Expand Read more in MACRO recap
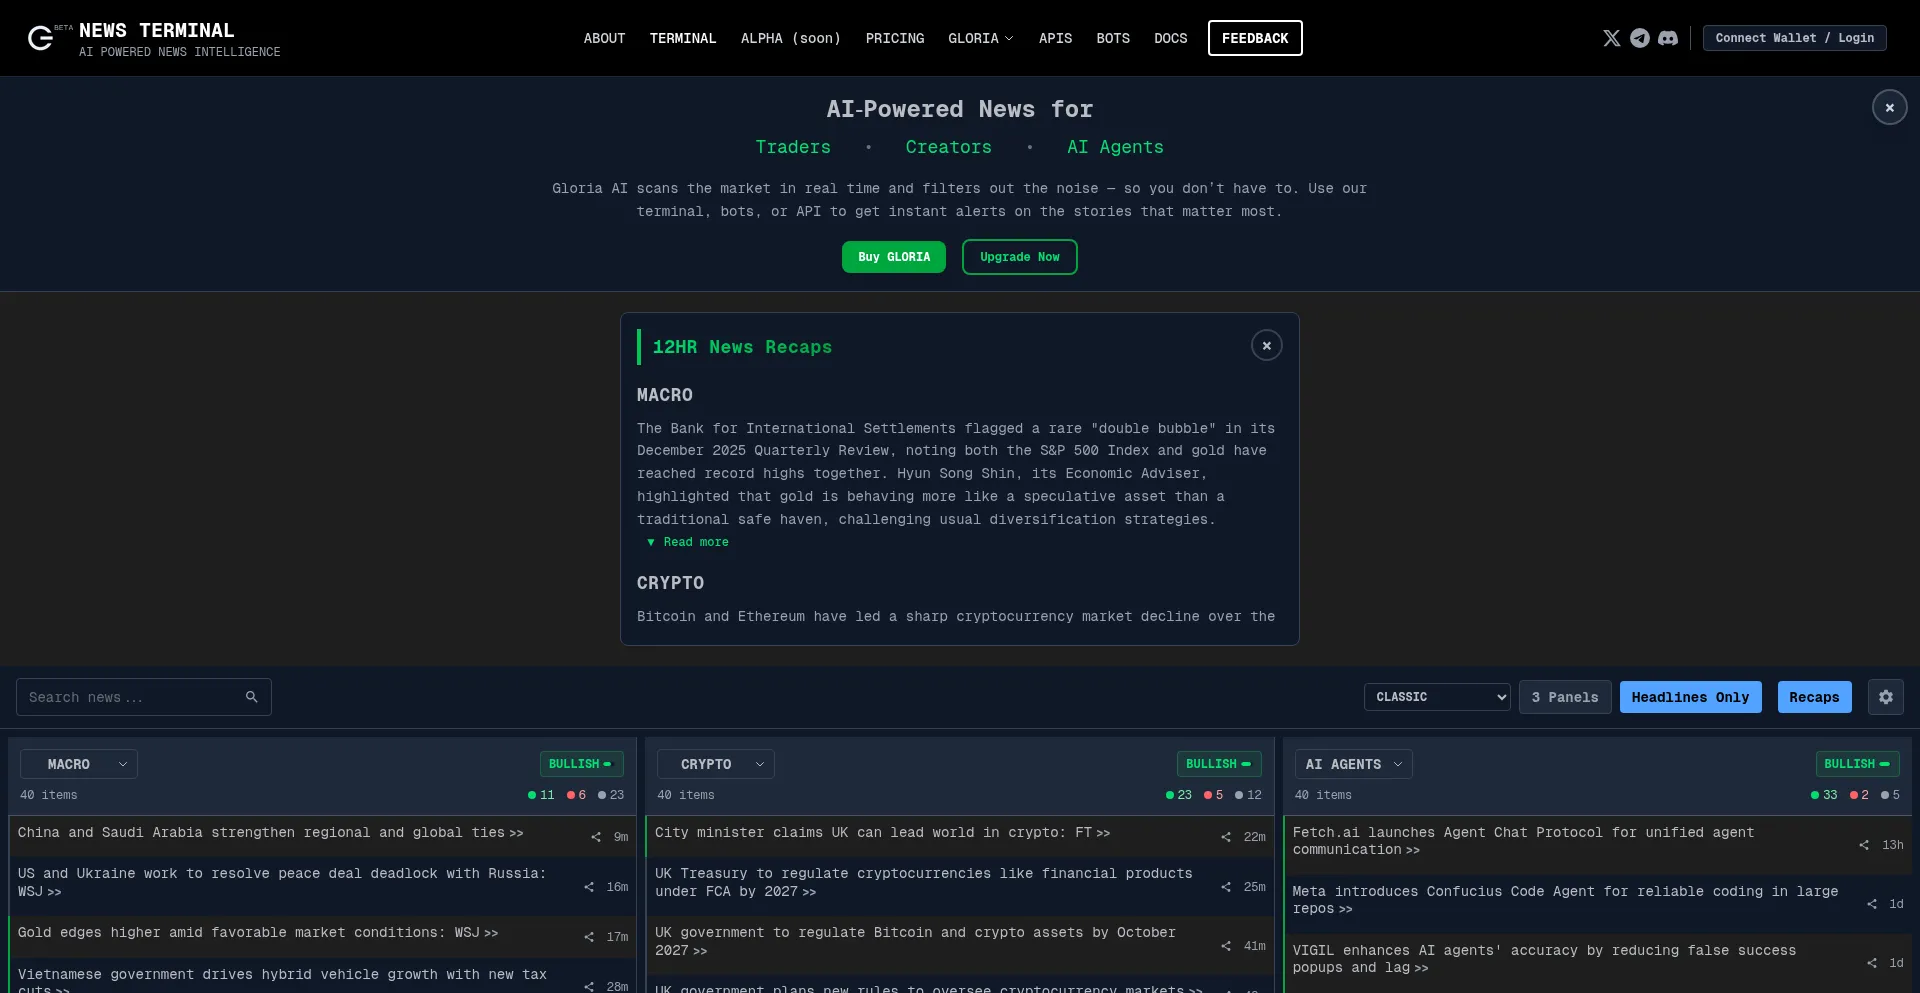The image size is (1920, 993). click(689, 542)
